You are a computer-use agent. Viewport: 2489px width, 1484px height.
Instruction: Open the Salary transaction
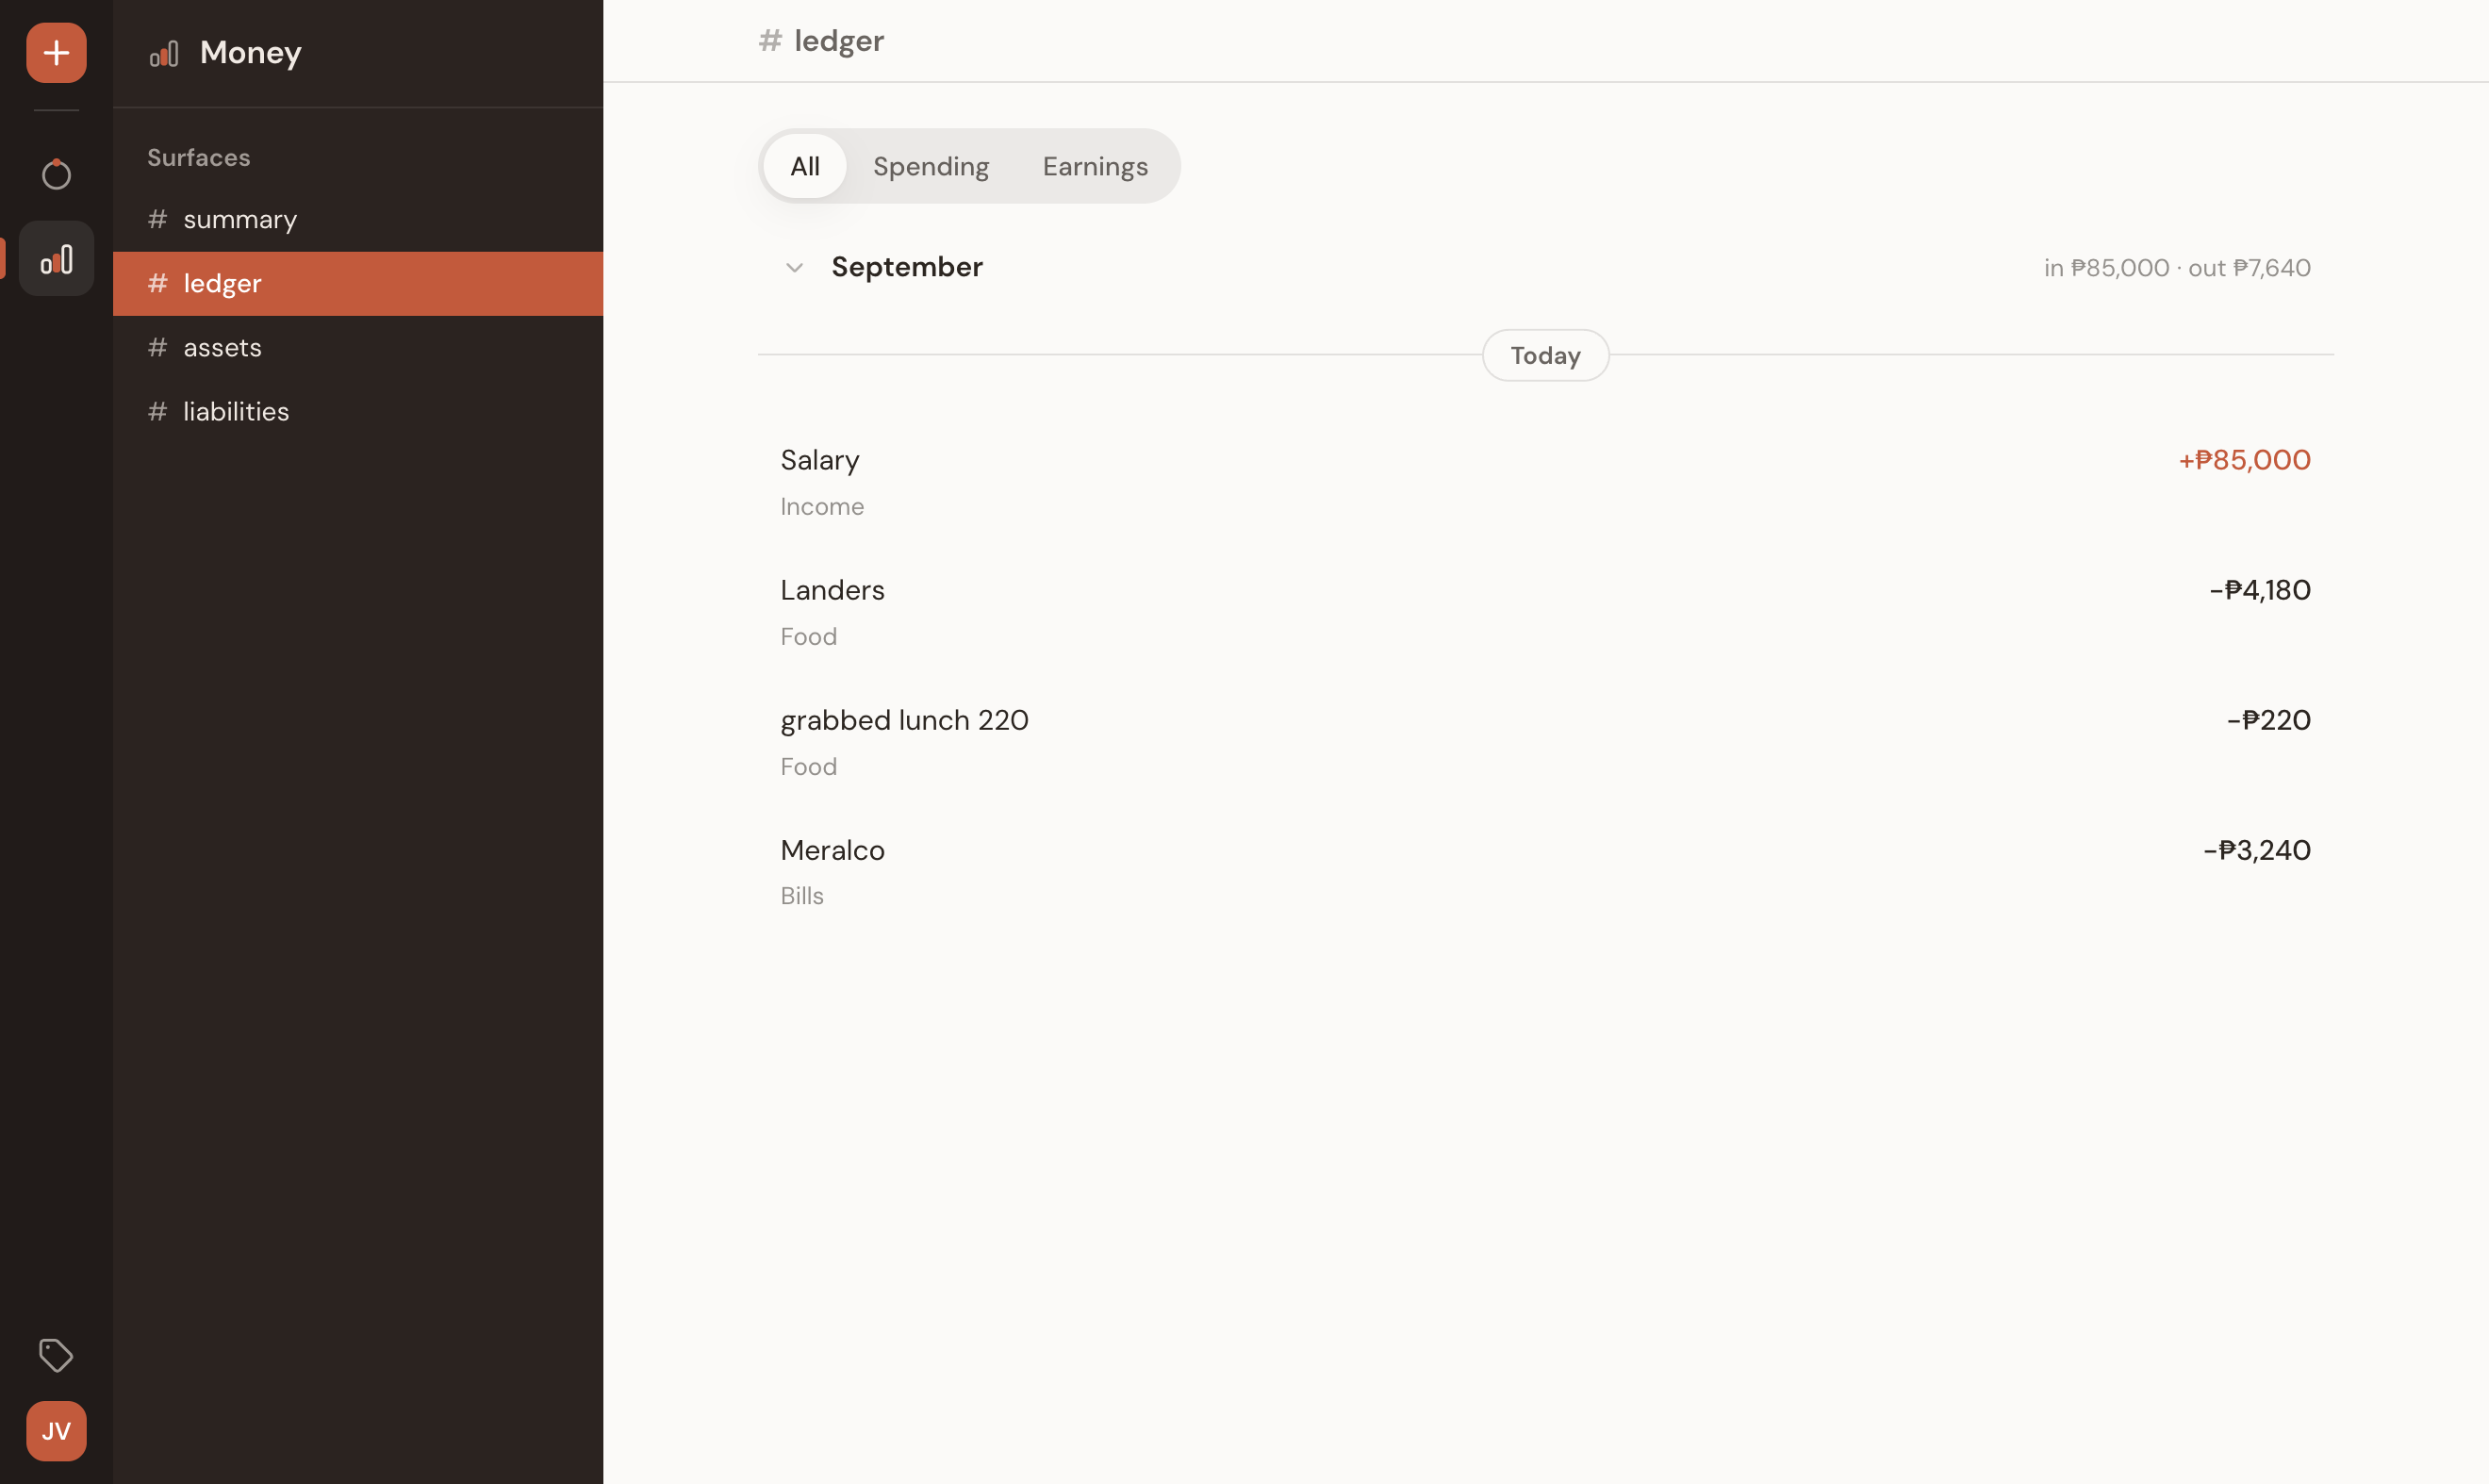coord(1545,482)
